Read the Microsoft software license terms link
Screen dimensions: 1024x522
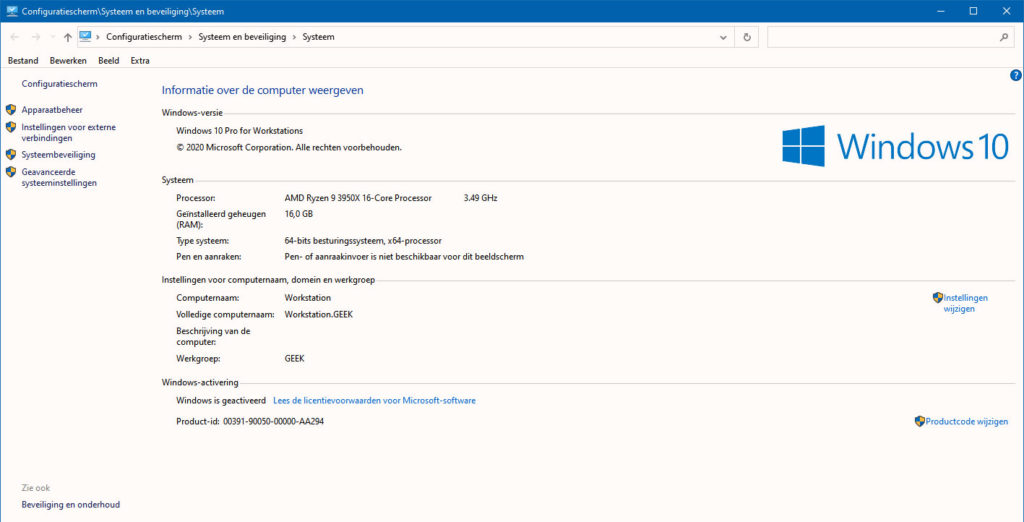tap(374, 400)
